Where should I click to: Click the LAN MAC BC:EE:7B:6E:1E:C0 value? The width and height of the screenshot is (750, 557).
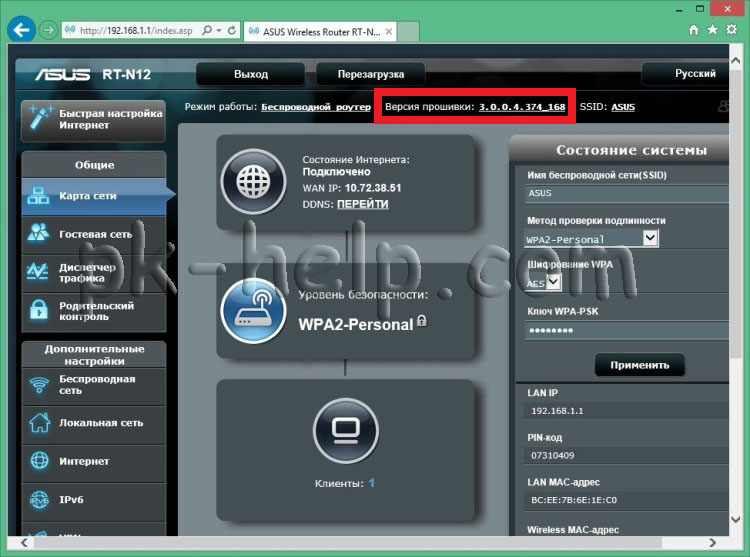pos(574,500)
